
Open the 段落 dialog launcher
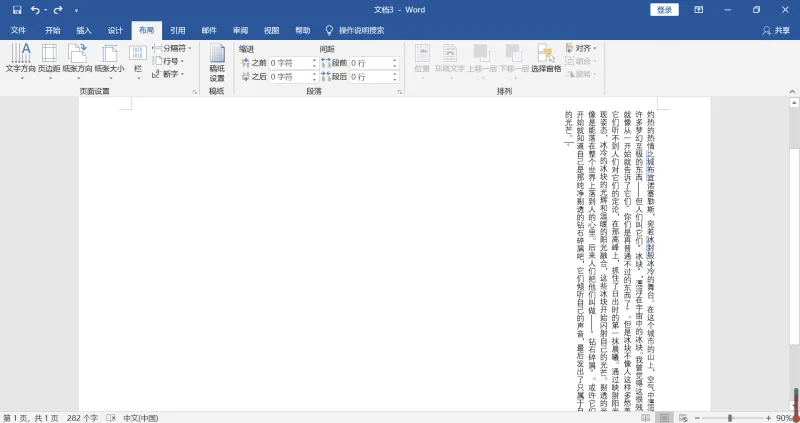[x=399, y=92]
